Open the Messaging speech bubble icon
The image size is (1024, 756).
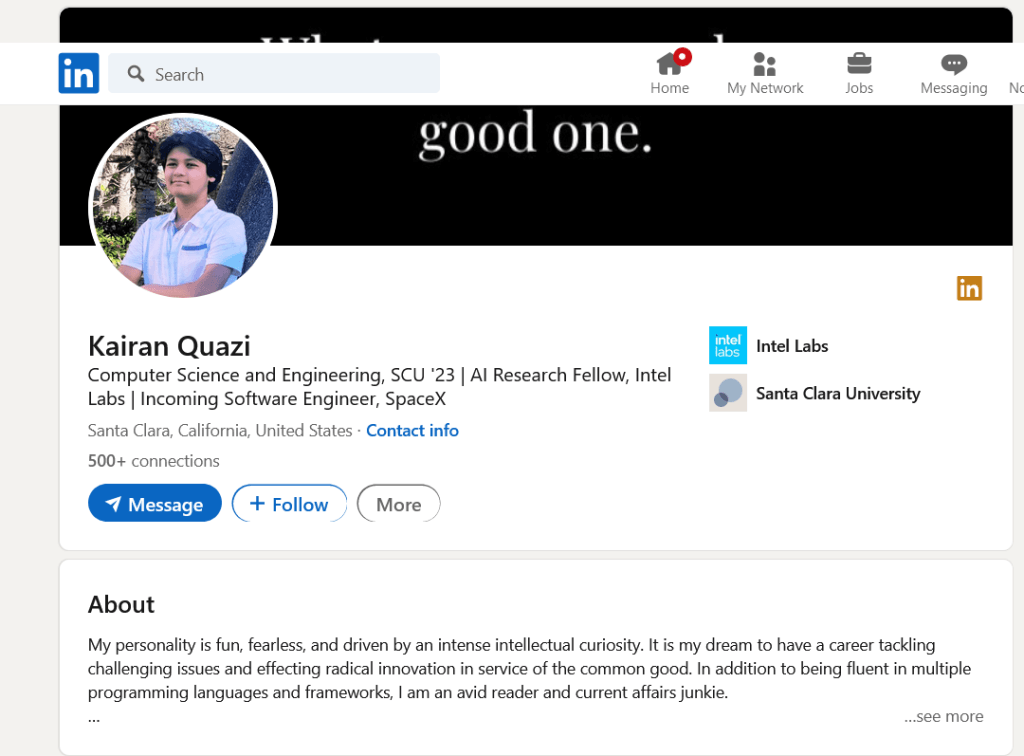[953, 64]
